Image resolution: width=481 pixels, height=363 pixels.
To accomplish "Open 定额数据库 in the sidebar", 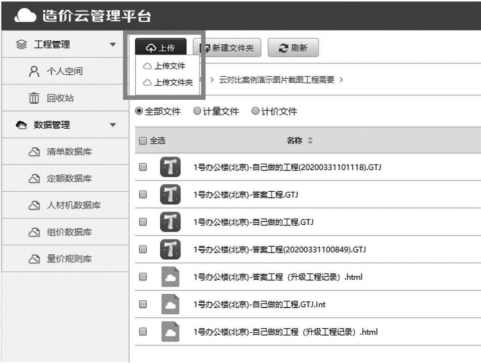I will [65, 178].
